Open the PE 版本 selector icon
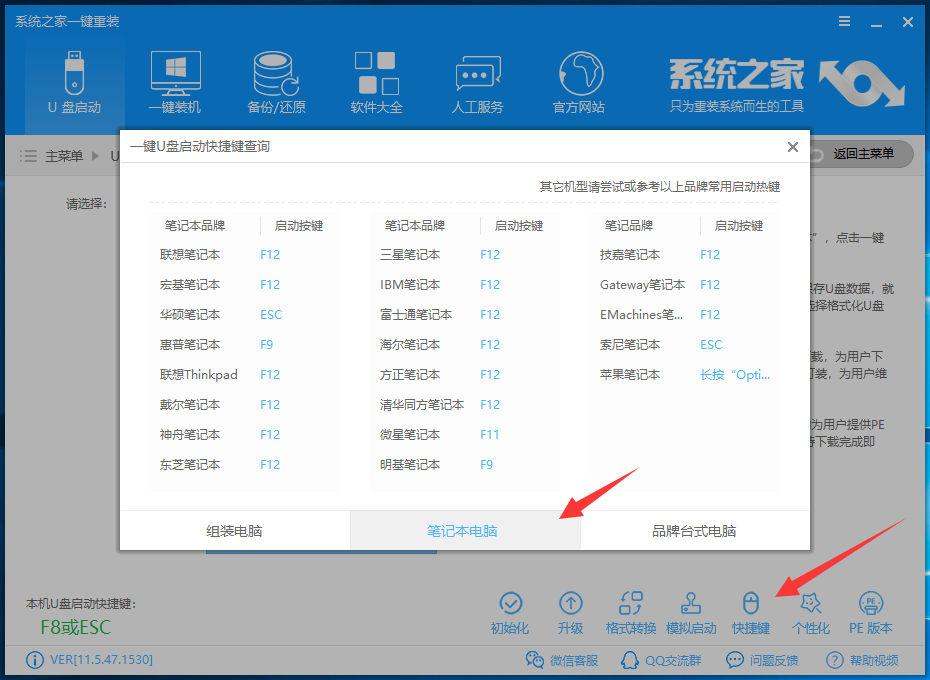The width and height of the screenshot is (930, 680). click(x=871, y=610)
